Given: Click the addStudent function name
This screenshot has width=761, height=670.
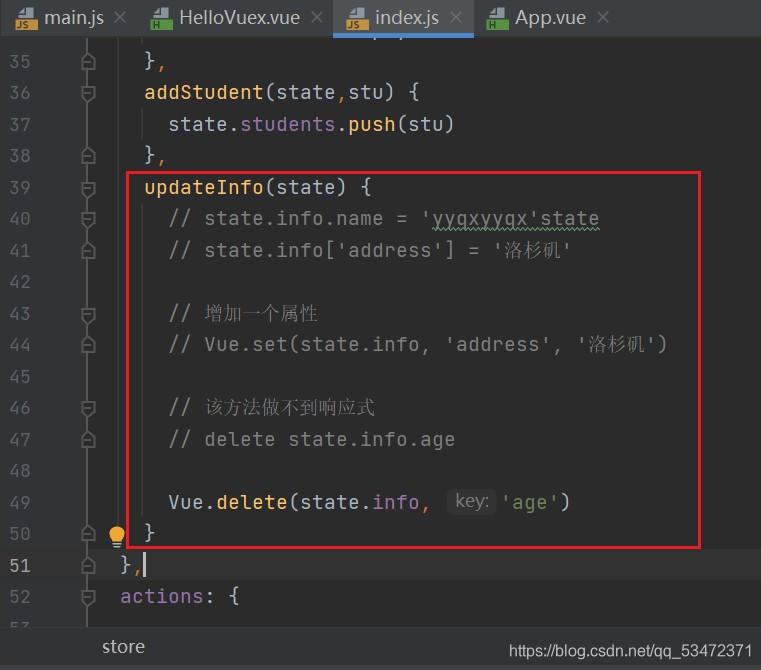Looking at the screenshot, I should [204, 92].
